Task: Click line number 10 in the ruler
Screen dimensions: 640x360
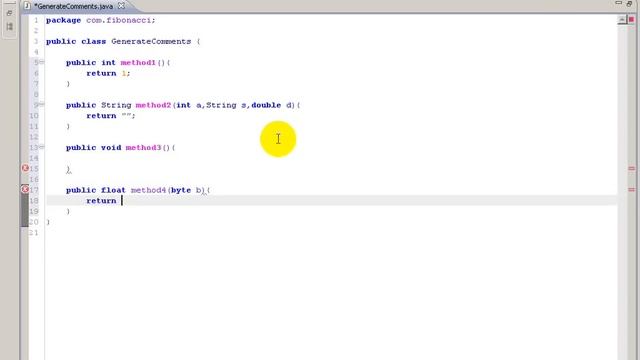Action: (34, 116)
